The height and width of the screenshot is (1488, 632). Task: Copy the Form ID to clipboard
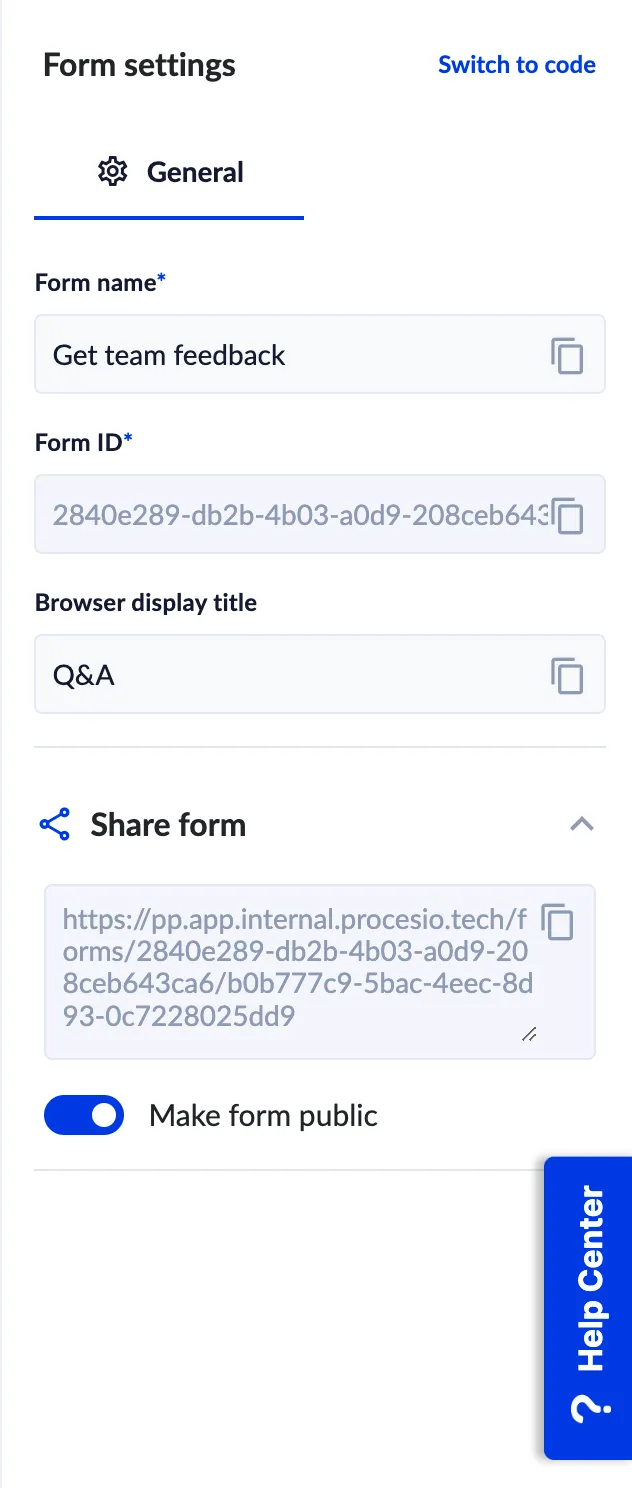click(x=568, y=516)
